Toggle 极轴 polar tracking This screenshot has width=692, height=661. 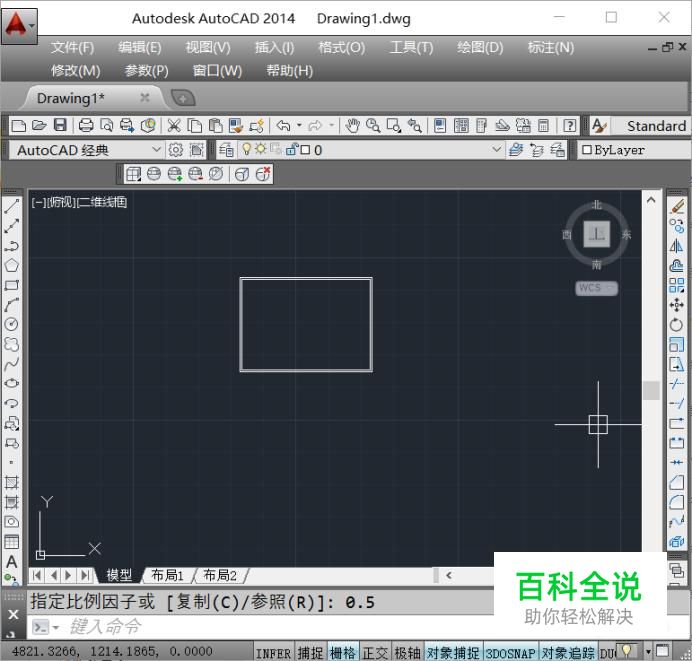tap(407, 652)
